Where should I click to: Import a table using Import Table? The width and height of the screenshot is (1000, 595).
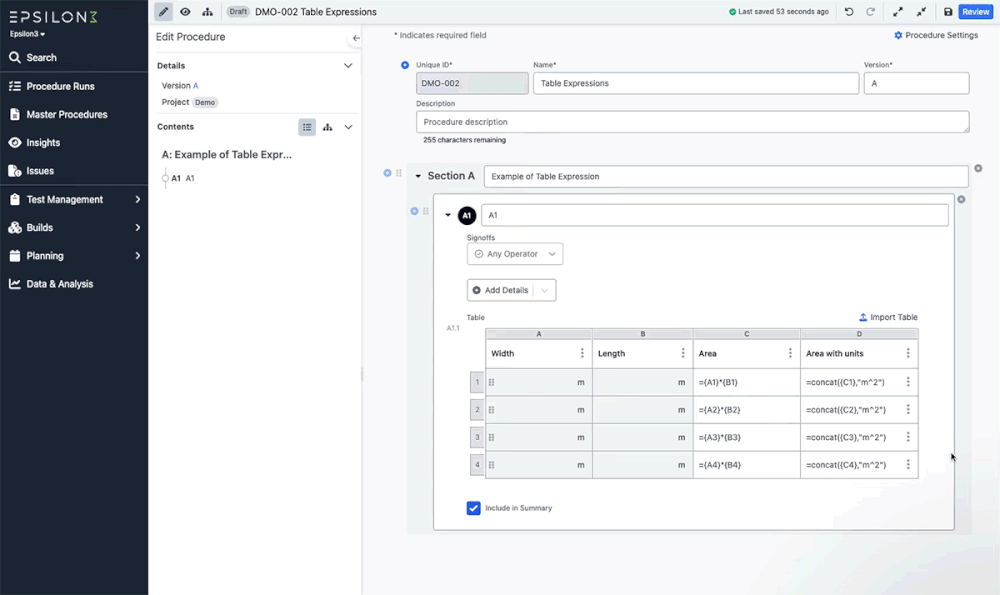(x=888, y=317)
